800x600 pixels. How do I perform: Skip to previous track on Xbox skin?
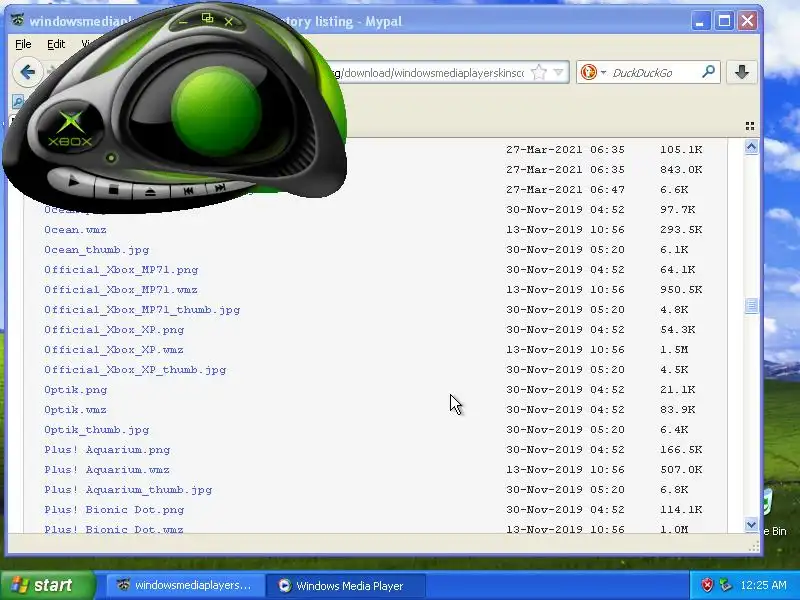188,190
